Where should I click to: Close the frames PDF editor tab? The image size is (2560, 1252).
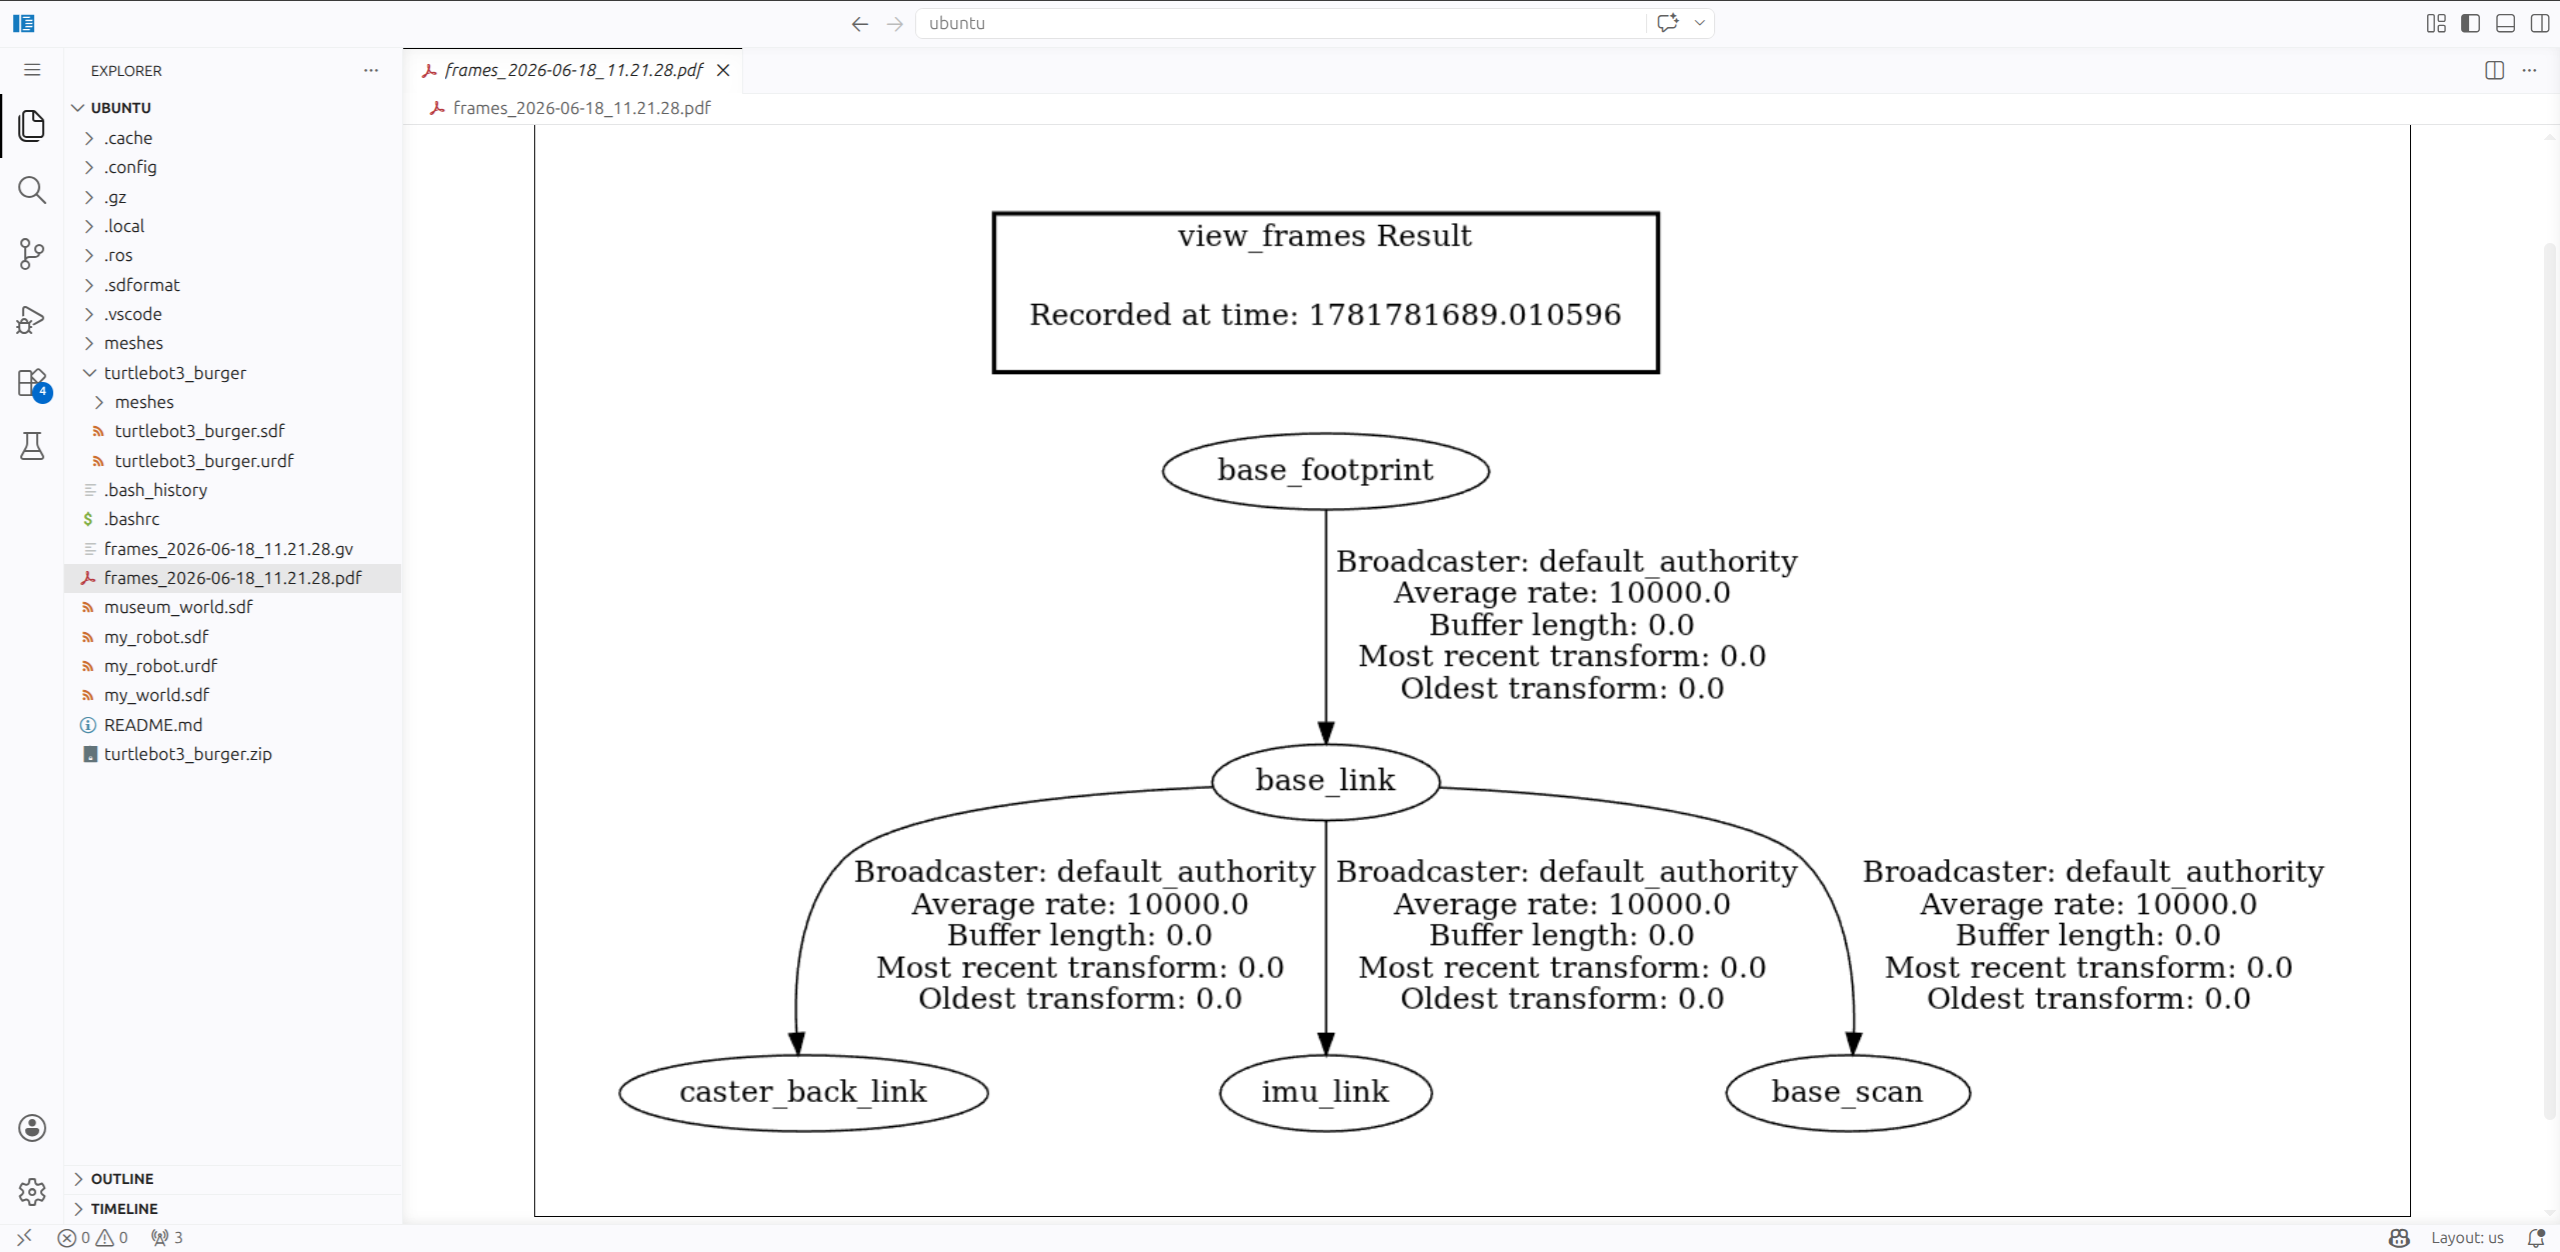[x=723, y=70]
